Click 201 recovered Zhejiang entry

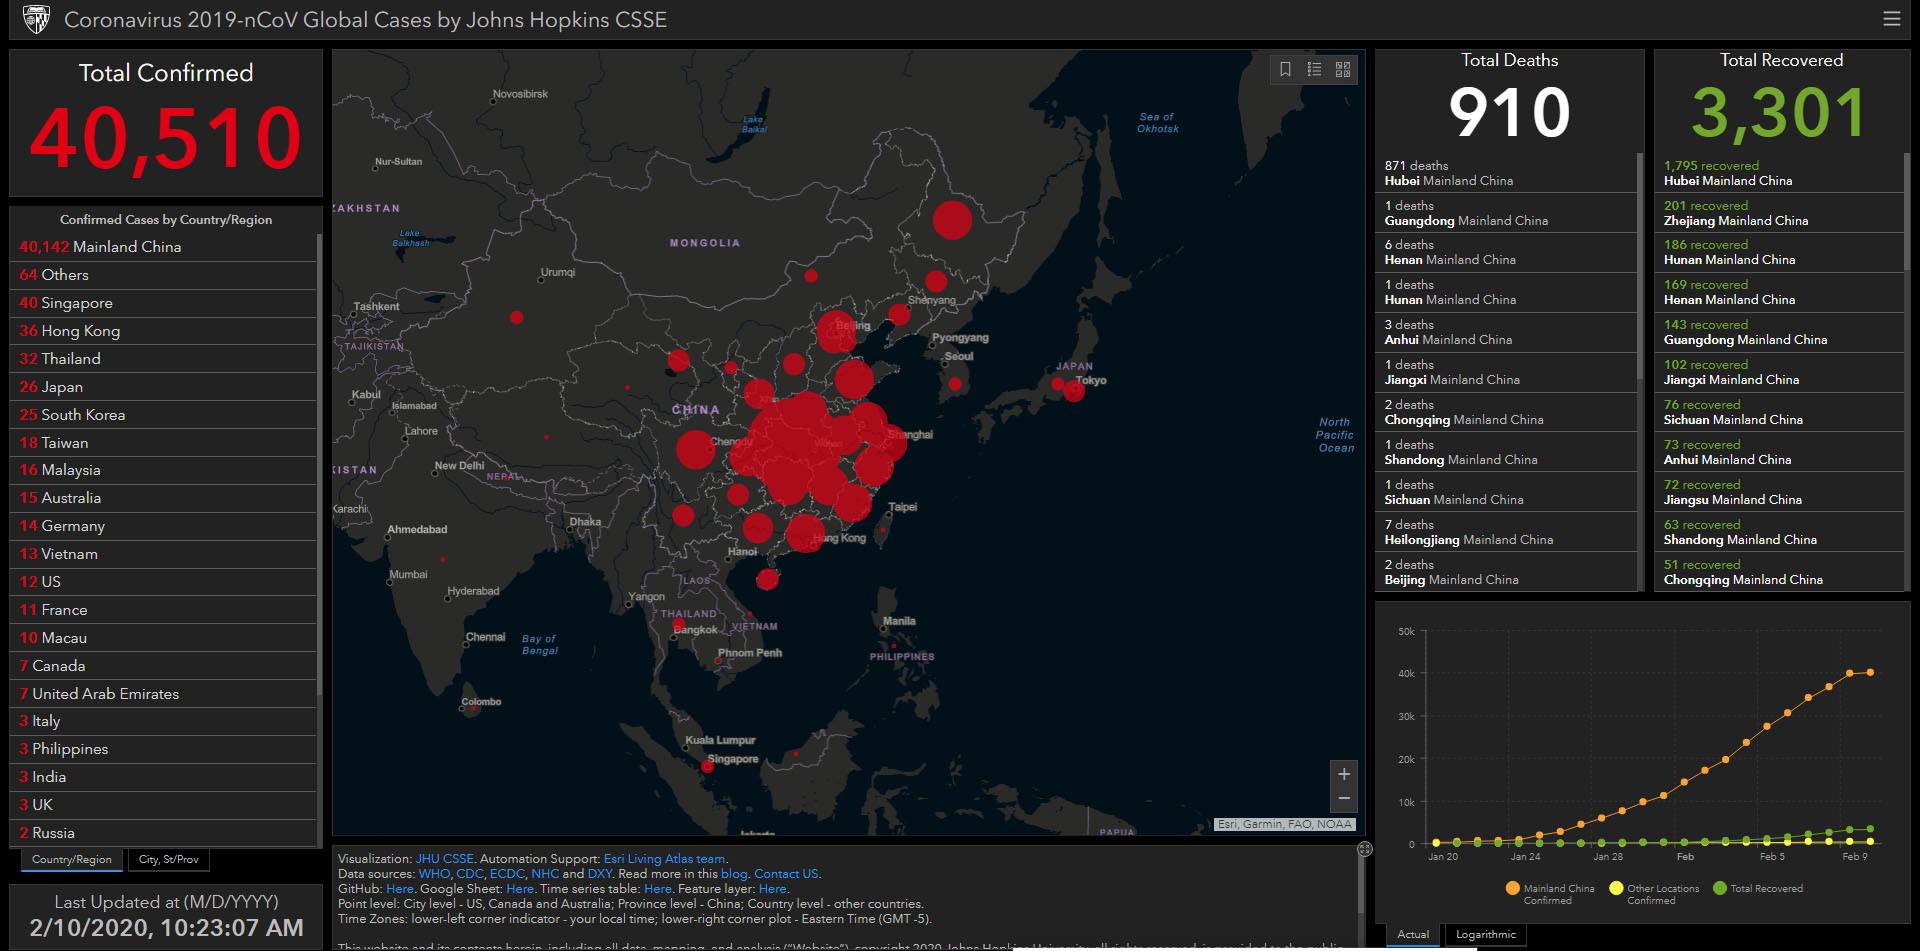[1781, 213]
